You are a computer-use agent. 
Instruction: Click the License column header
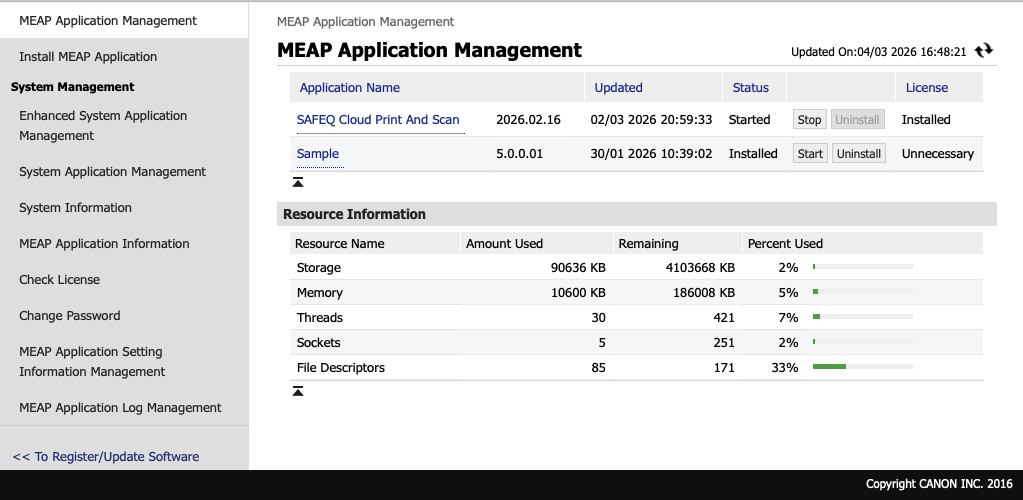coord(926,87)
